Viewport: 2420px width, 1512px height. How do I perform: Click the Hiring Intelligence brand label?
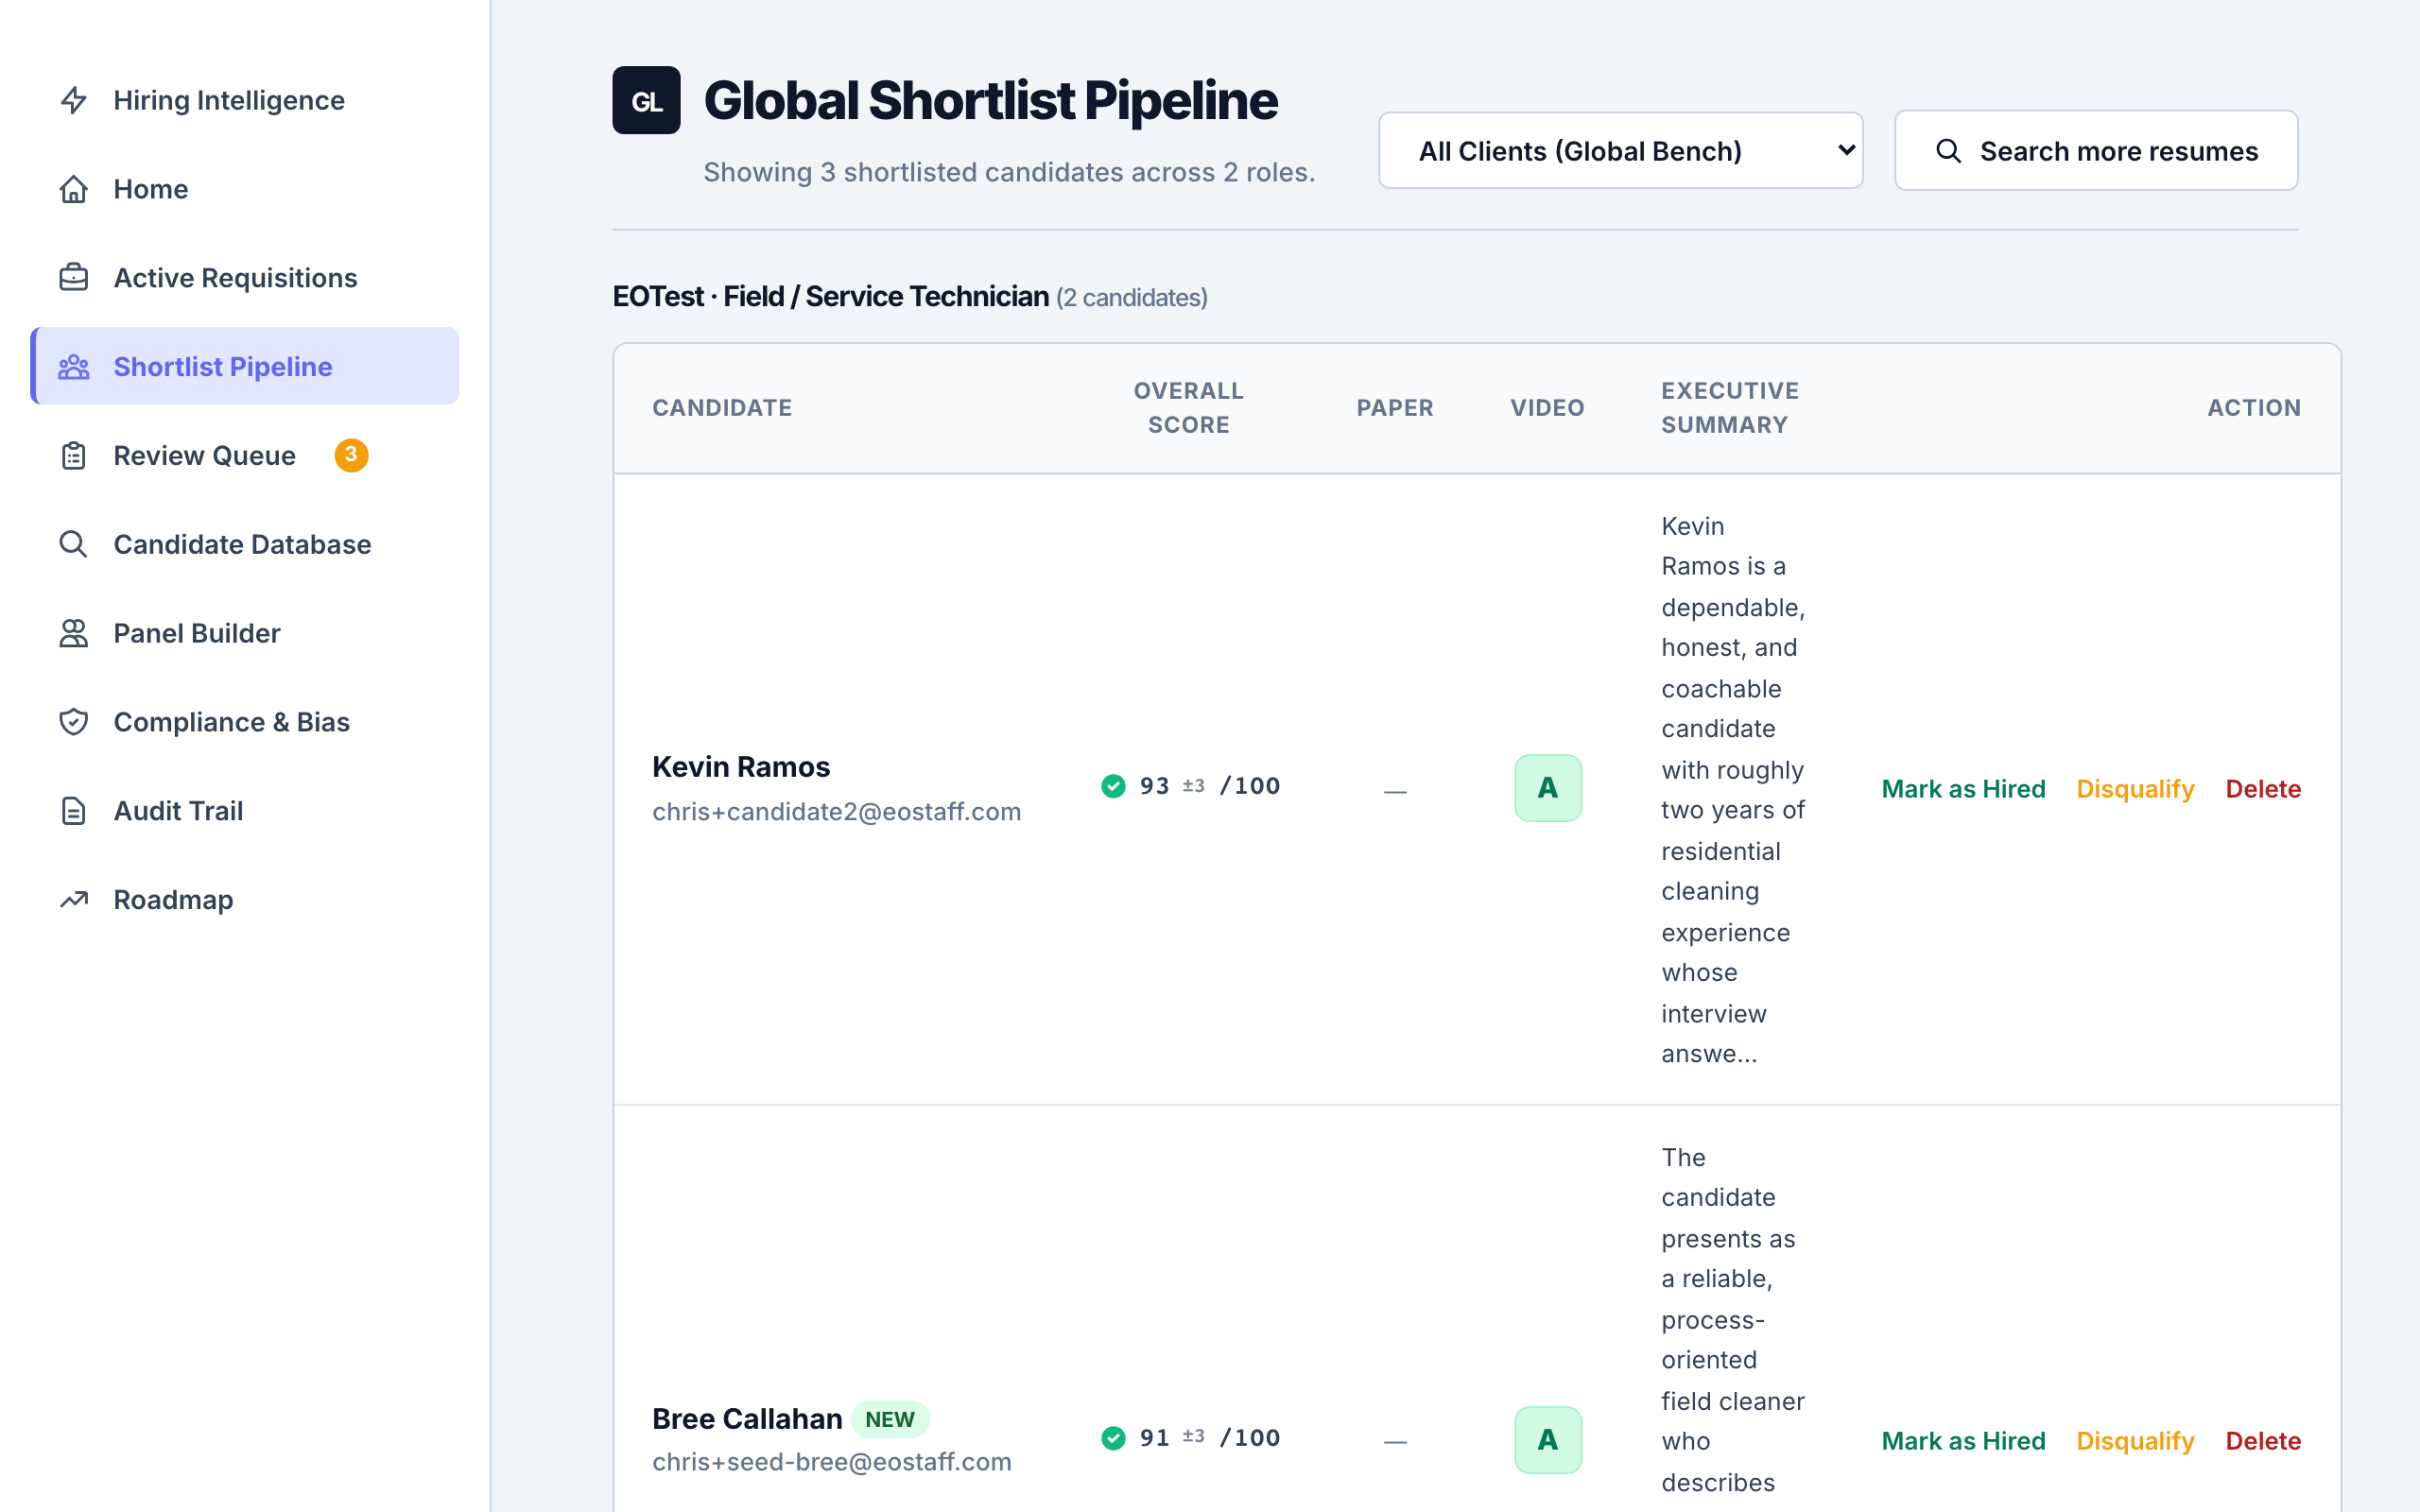[x=229, y=100]
